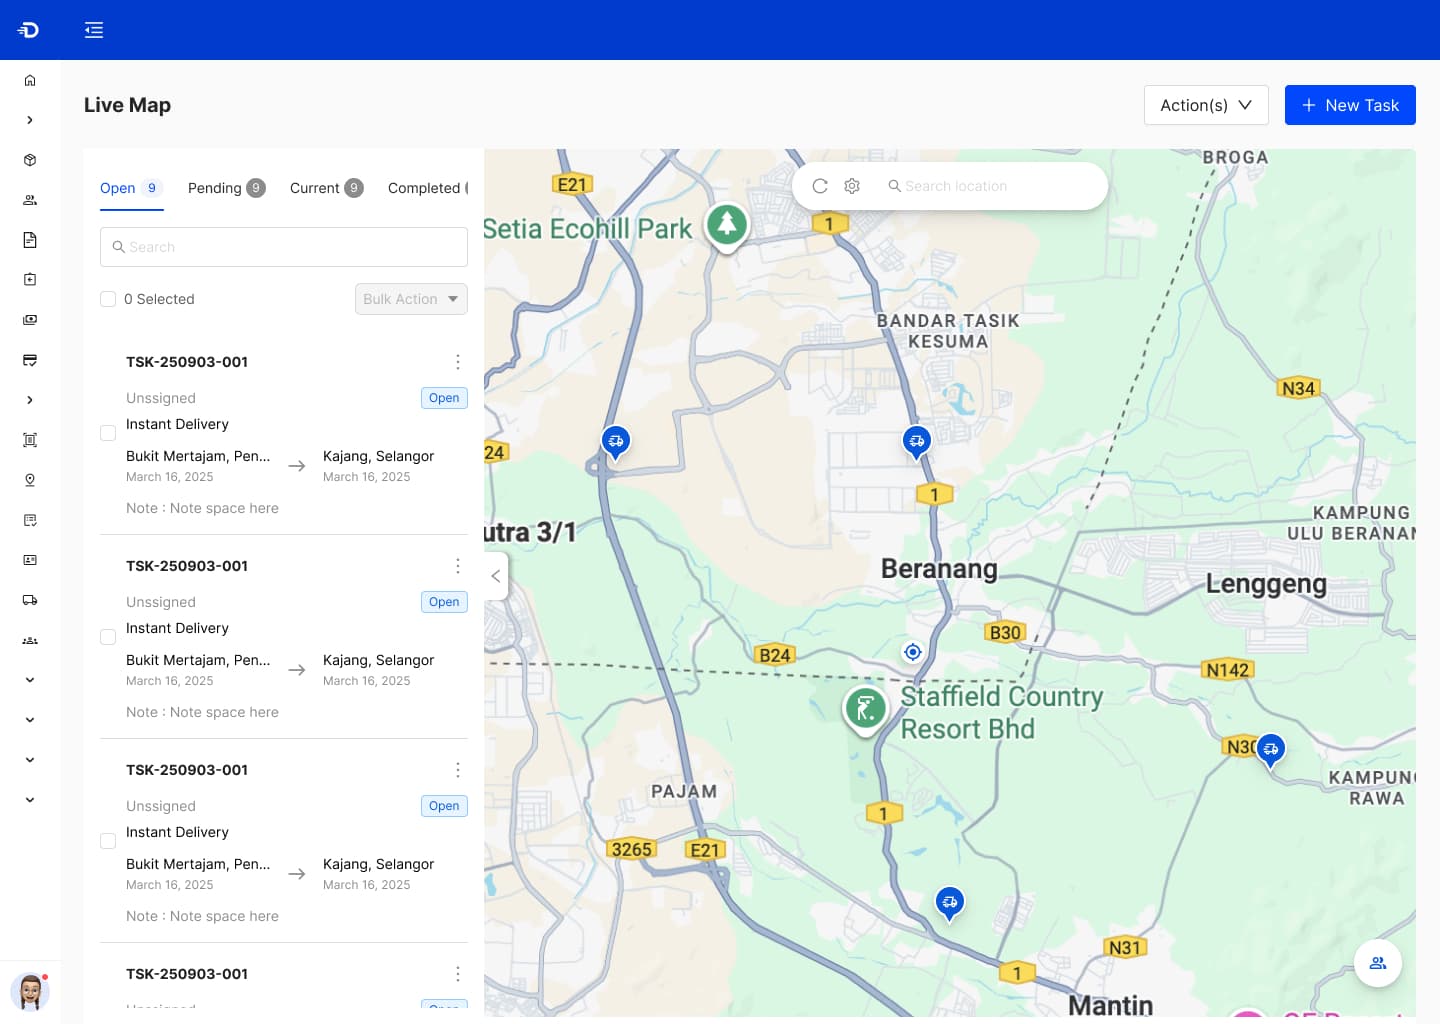Tick the 0 Selected checkbox

click(x=108, y=299)
